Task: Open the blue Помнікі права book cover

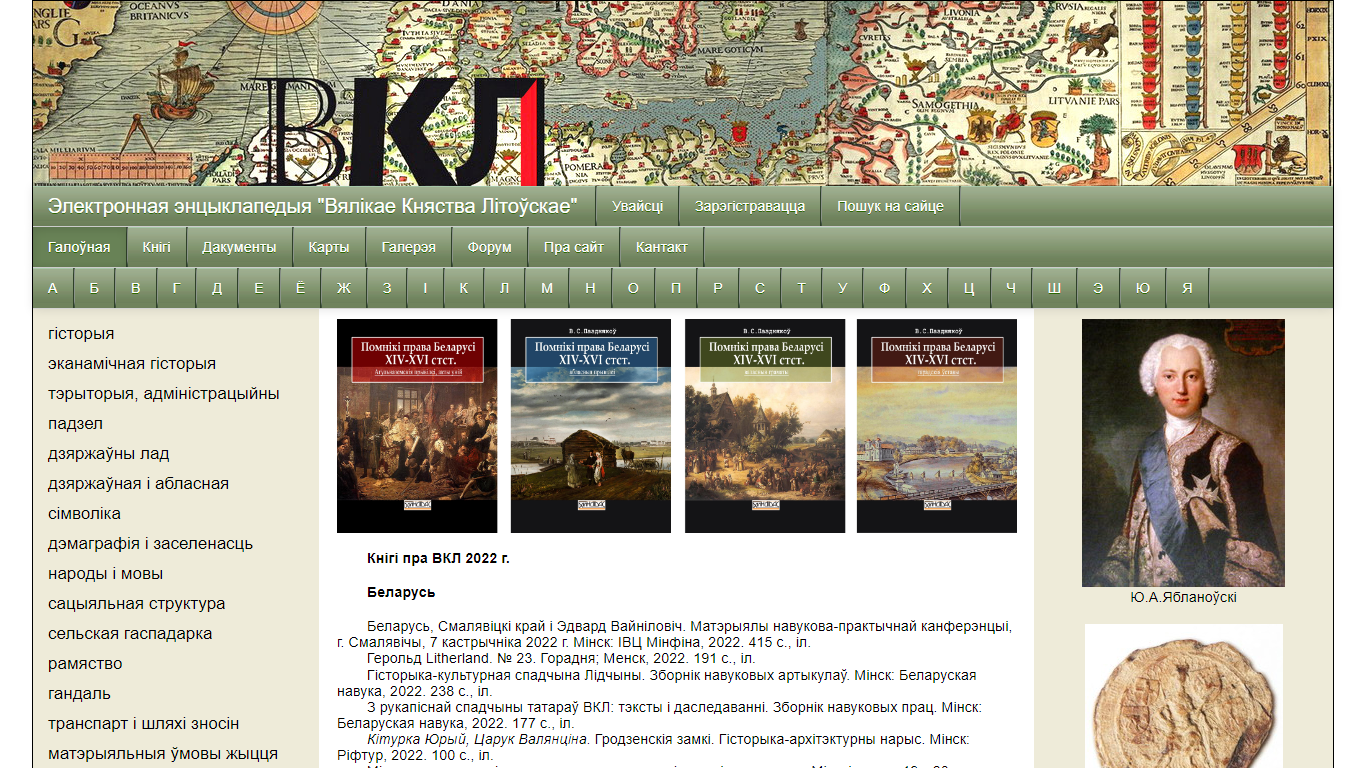Action: click(591, 426)
